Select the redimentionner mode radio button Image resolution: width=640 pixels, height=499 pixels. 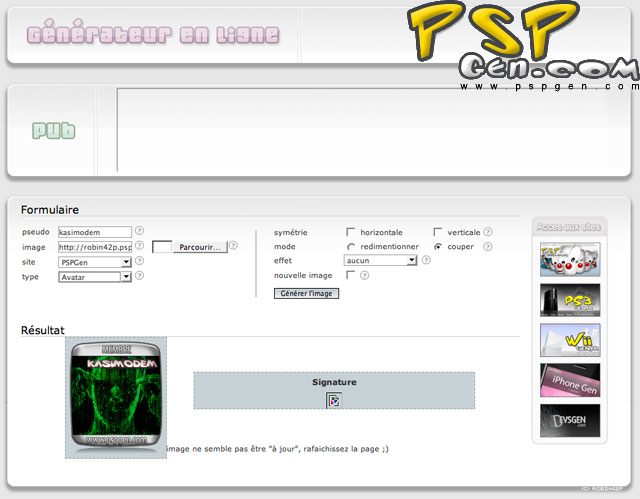pos(351,246)
